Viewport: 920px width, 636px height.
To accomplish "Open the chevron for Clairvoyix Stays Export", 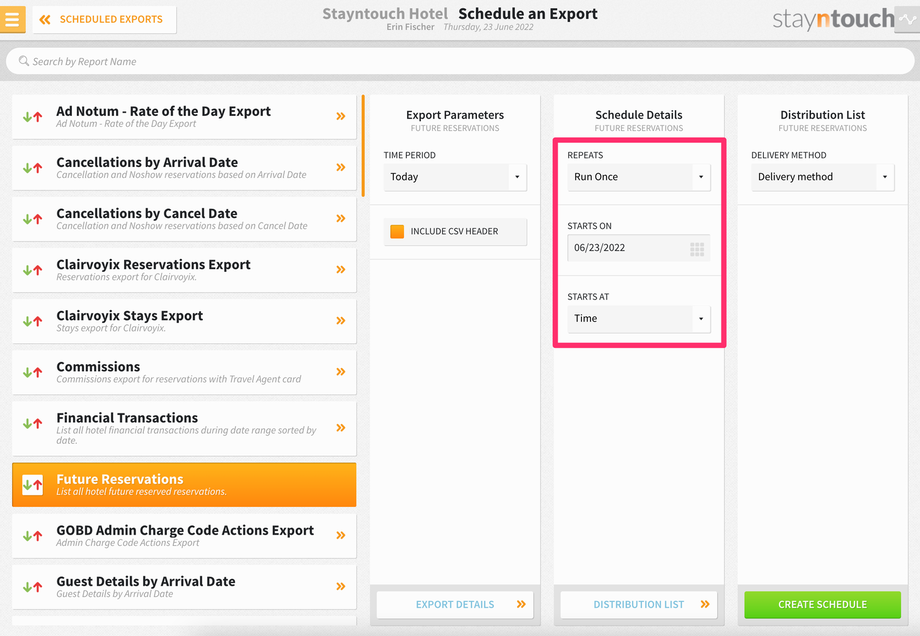I will pyautogui.click(x=340, y=320).
